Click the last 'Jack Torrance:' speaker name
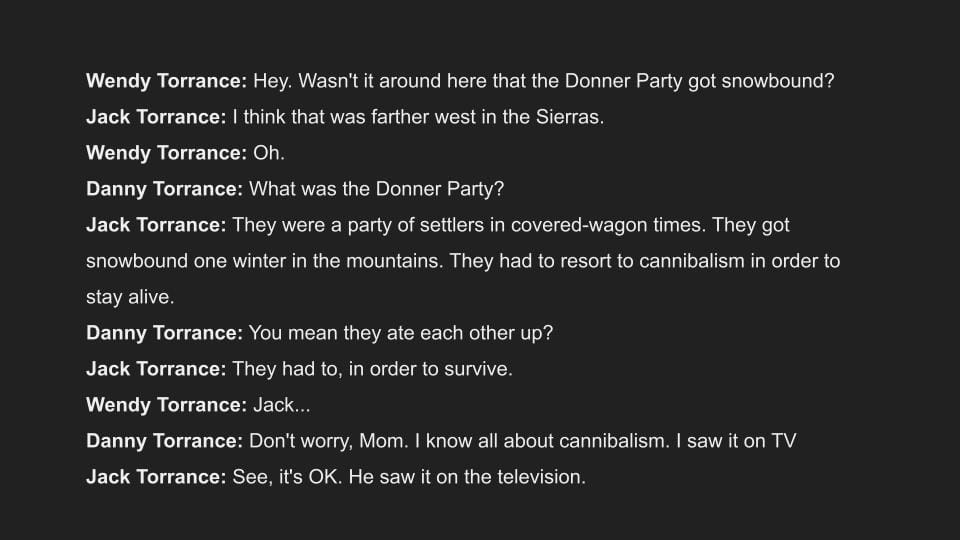Image resolution: width=960 pixels, height=540 pixels. click(156, 478)
